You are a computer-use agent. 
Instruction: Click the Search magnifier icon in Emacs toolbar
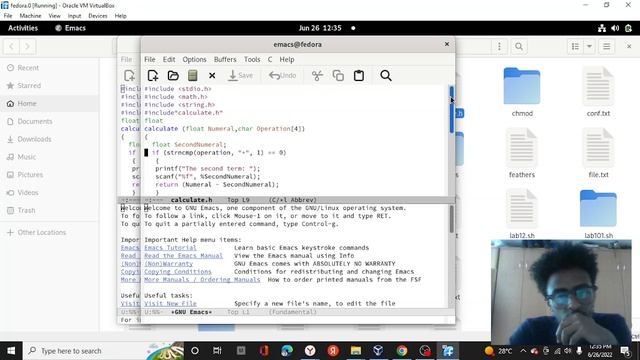386,76
